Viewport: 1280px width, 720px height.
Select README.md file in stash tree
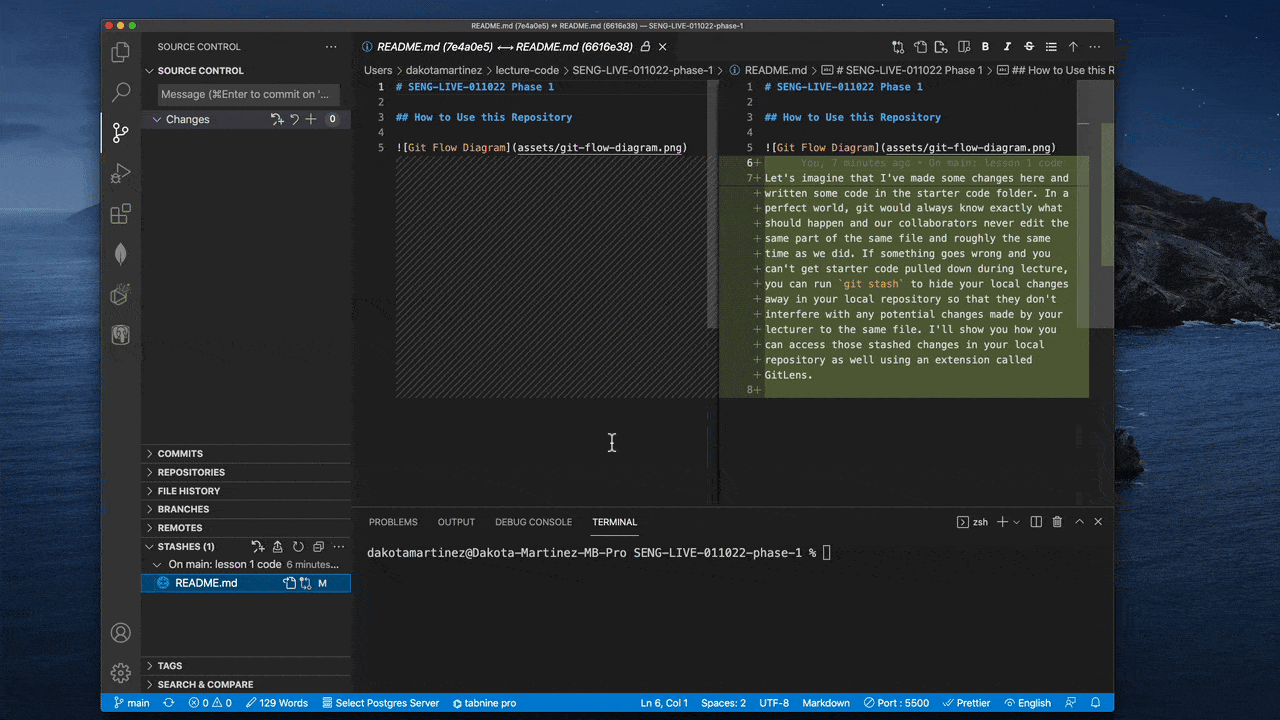click(x=207, y=583)
